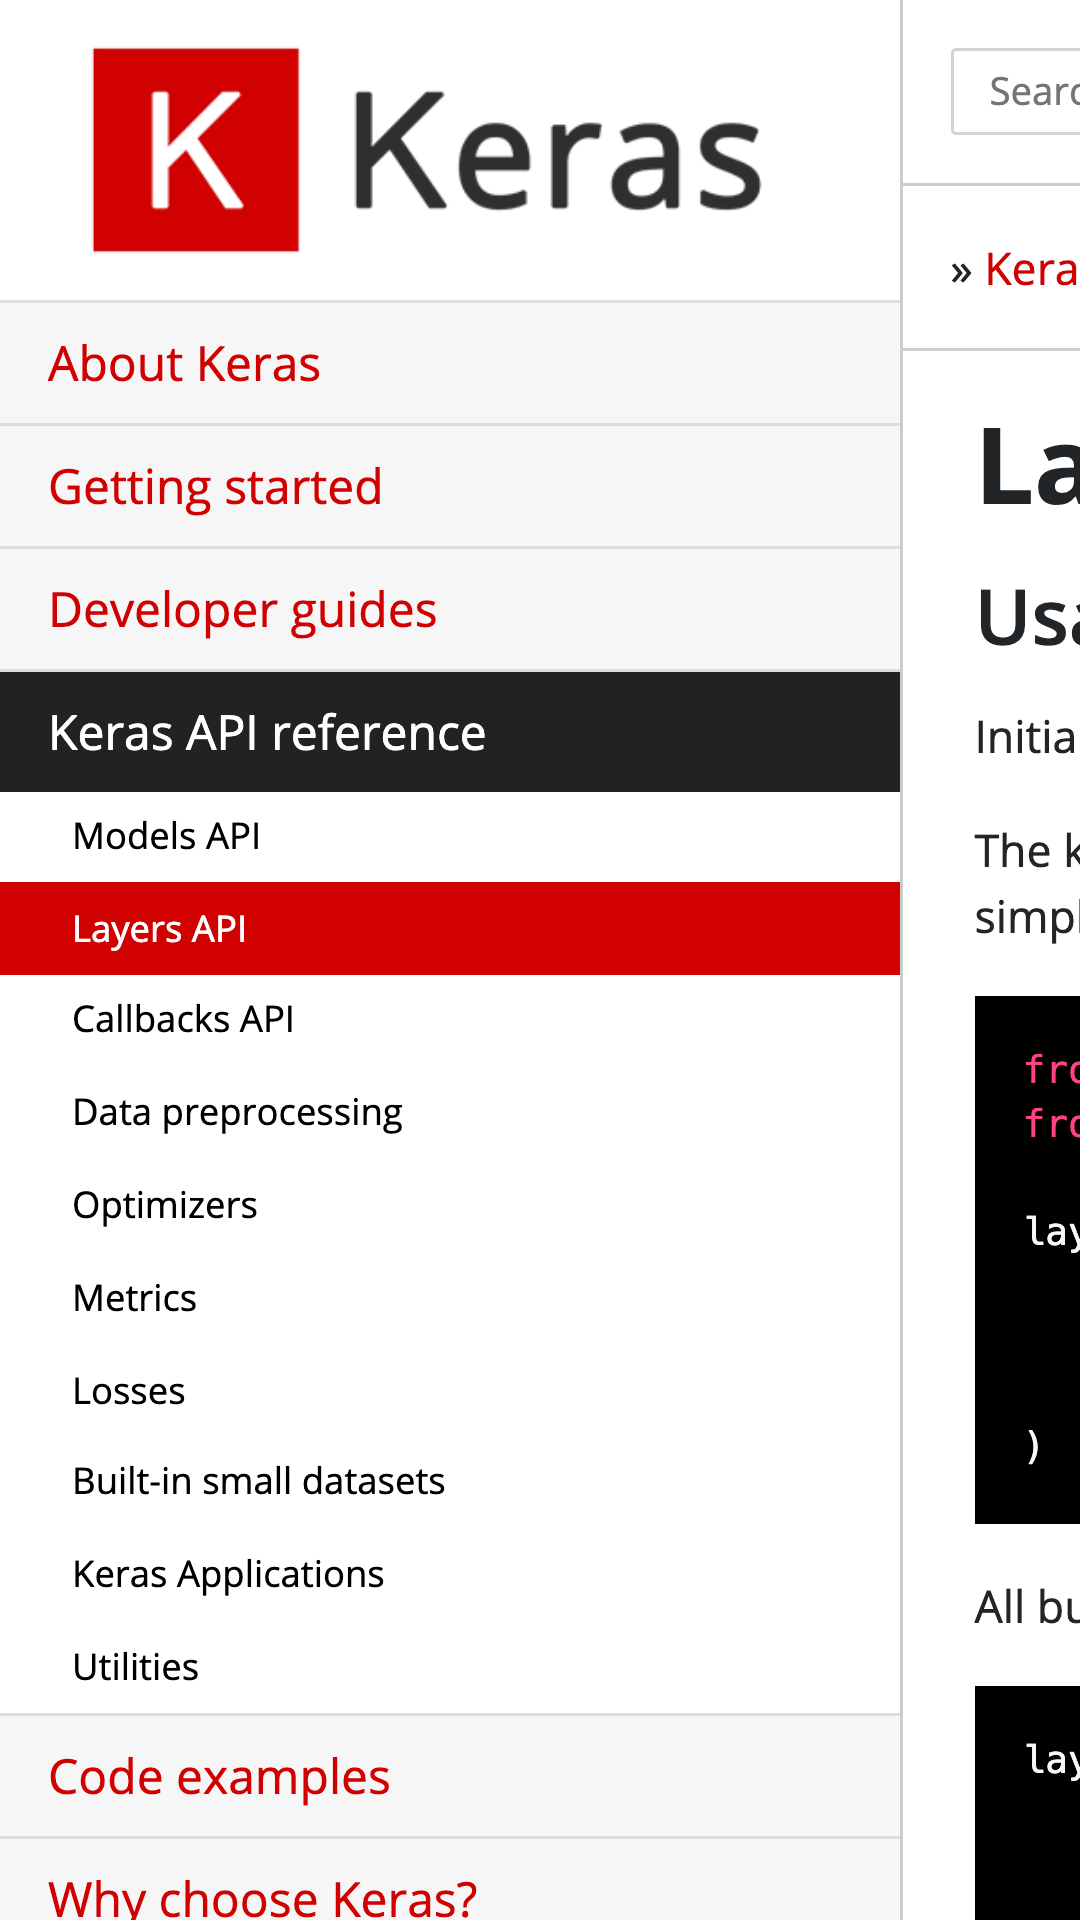1080x1920 pixels.
Task: View Built-in small datasets
Action: [450, 1482]
